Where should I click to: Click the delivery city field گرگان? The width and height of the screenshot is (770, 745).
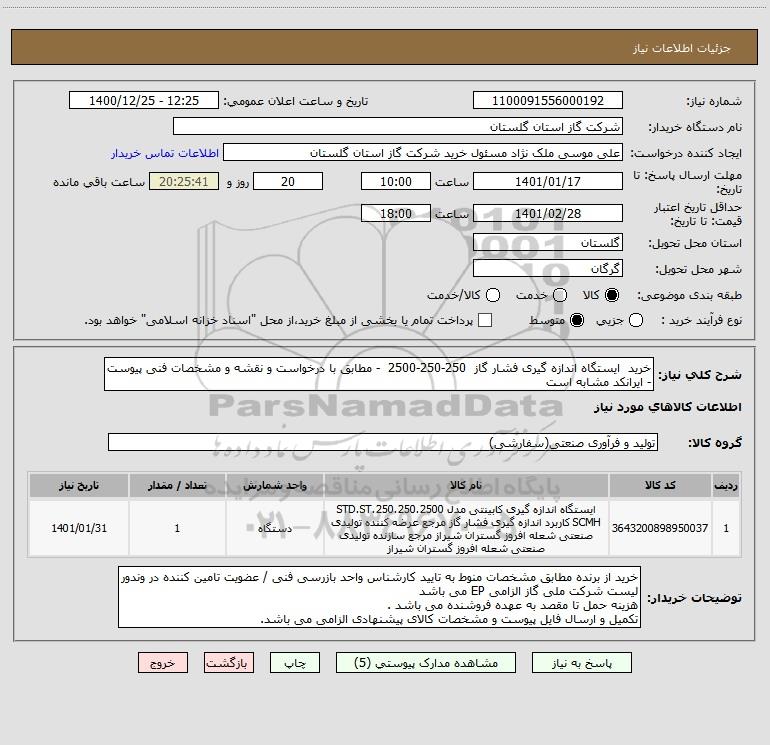pyautogui.click(x=548, y=268)
